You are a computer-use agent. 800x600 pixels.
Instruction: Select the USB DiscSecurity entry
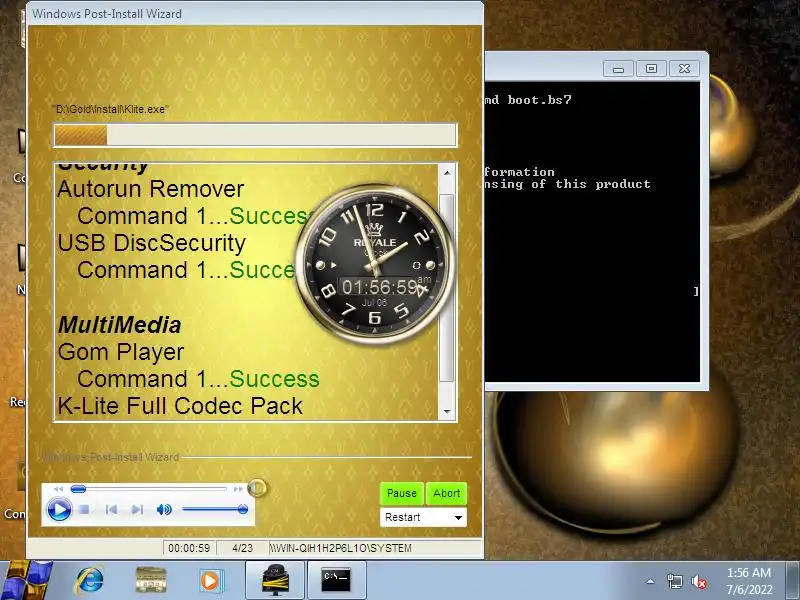pyautogui.click(x=152, y=243)
